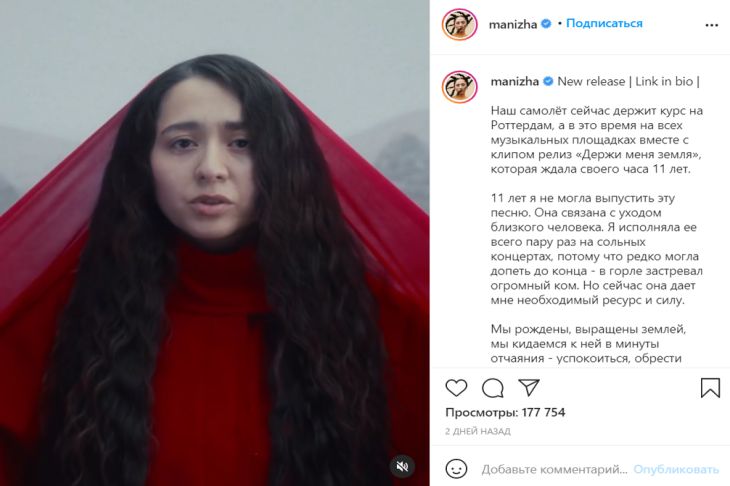The height and width of the screenshot is (486, 730).
Task: Like the post with the heart icon
Action: 456,387
